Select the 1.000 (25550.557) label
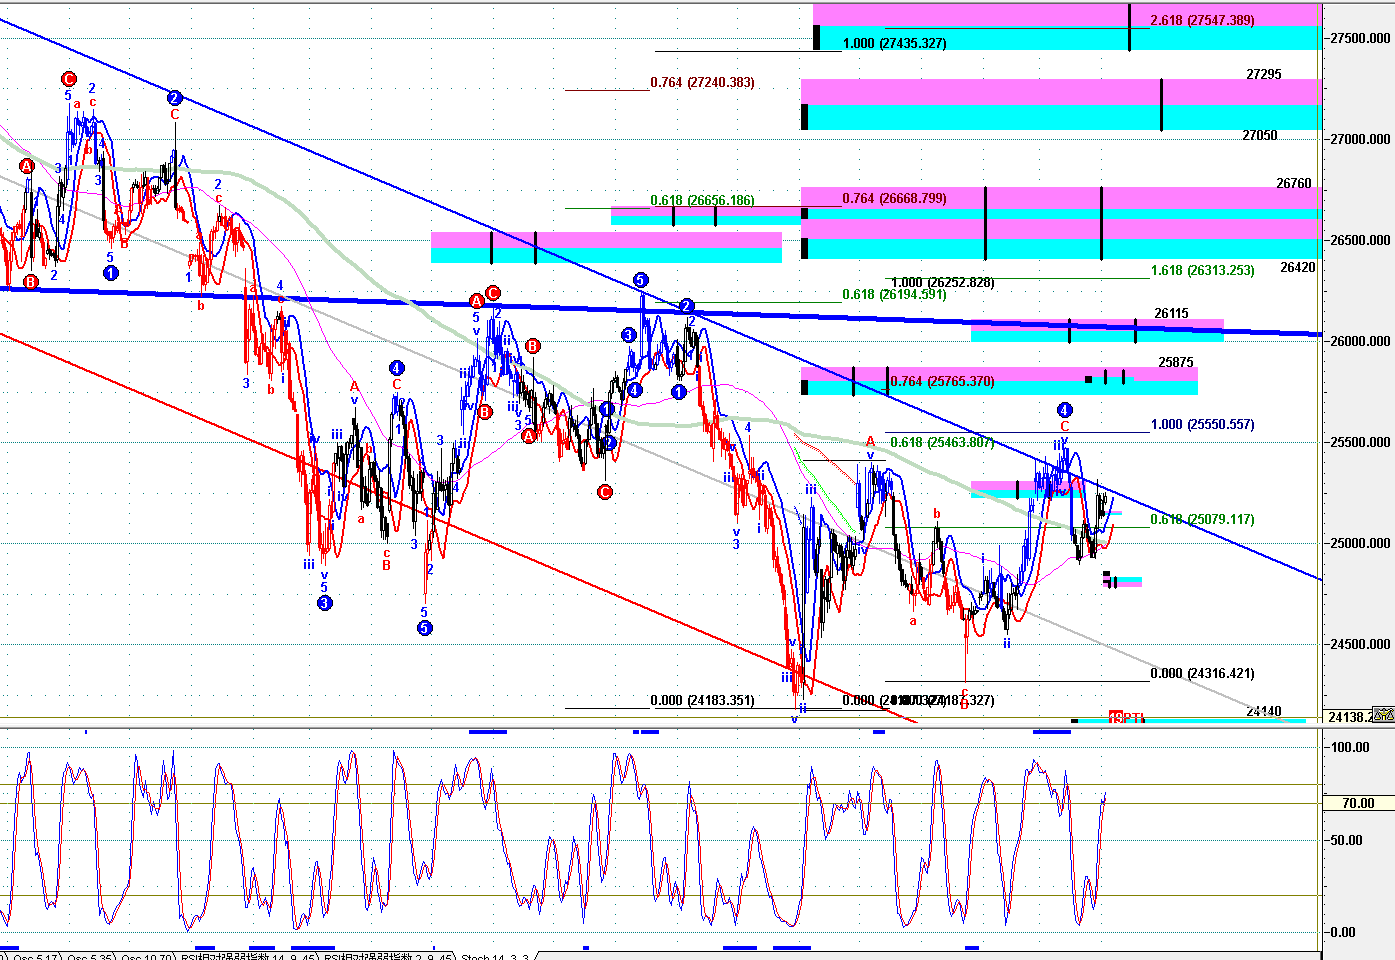This screenshot has width=1395, height=960. point(1202,424)
